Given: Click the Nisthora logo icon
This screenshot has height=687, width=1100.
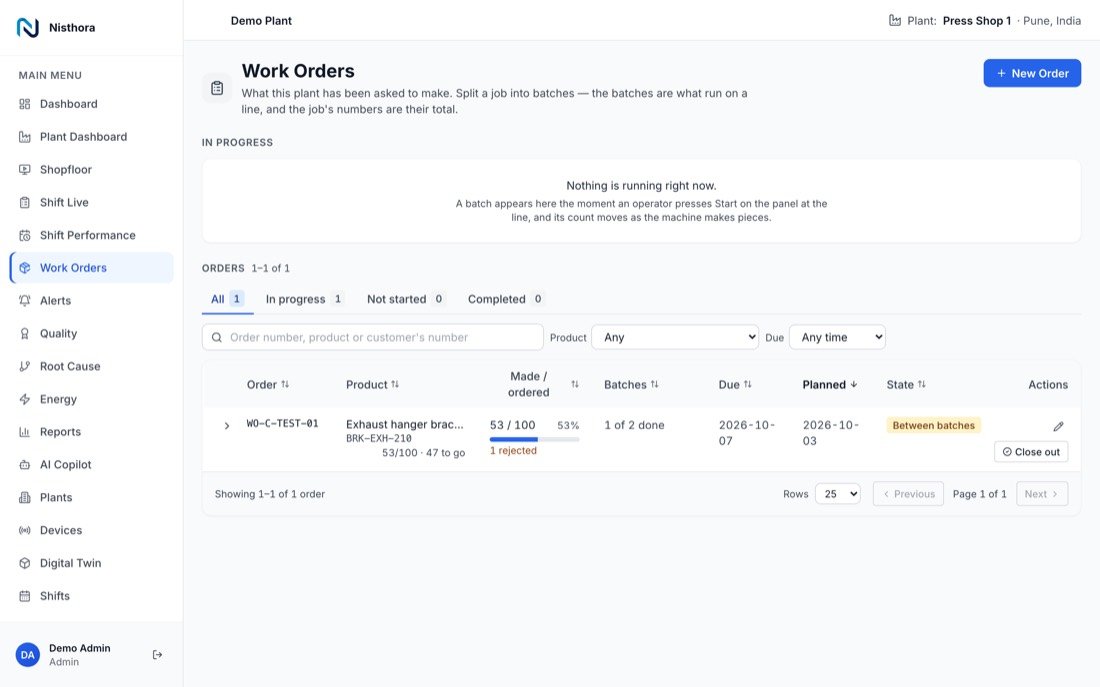Looking at the screenshot, I should click(x=27, y=27).
